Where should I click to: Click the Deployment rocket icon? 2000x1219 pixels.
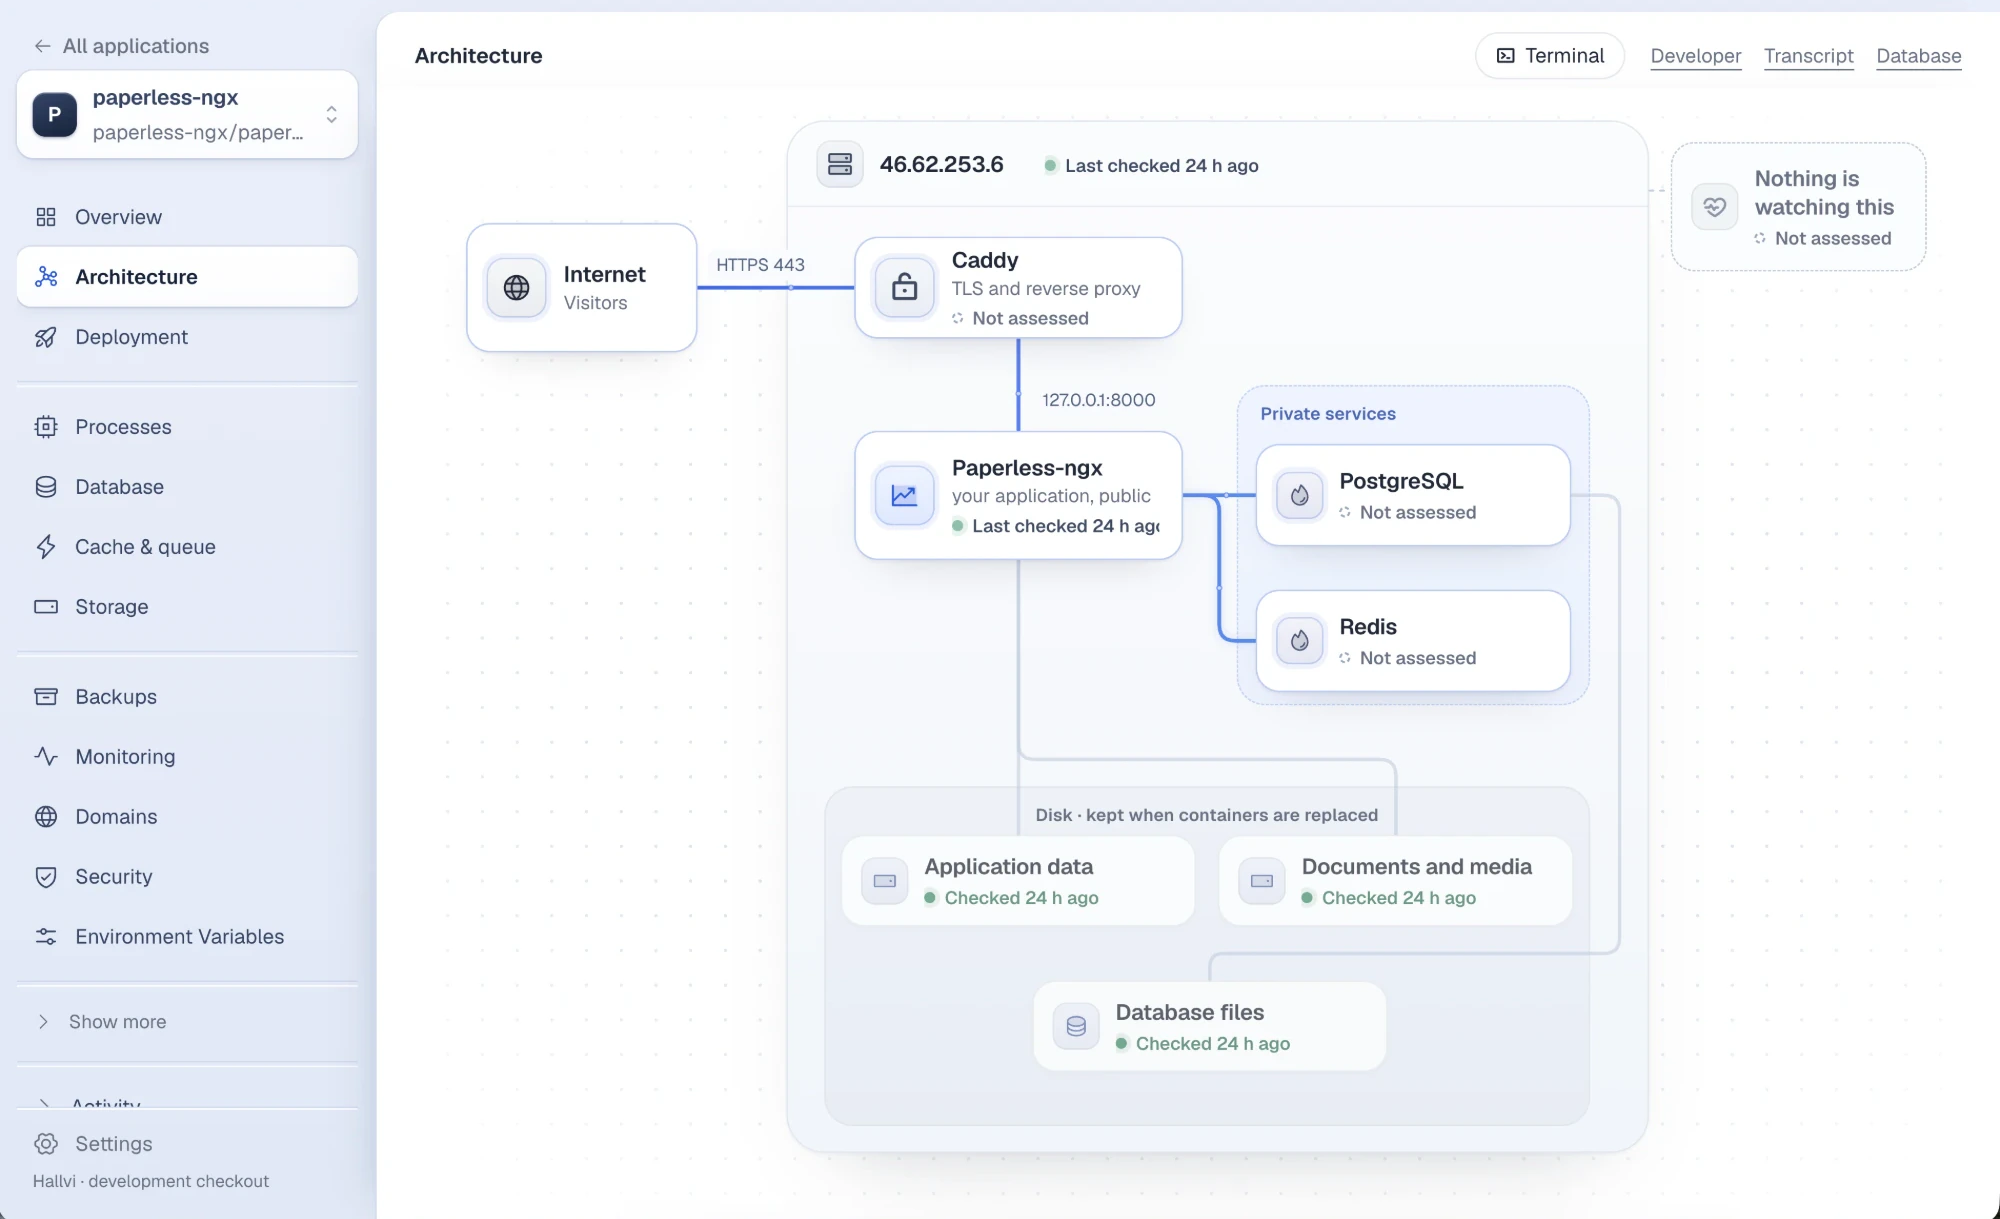(46, 337)
